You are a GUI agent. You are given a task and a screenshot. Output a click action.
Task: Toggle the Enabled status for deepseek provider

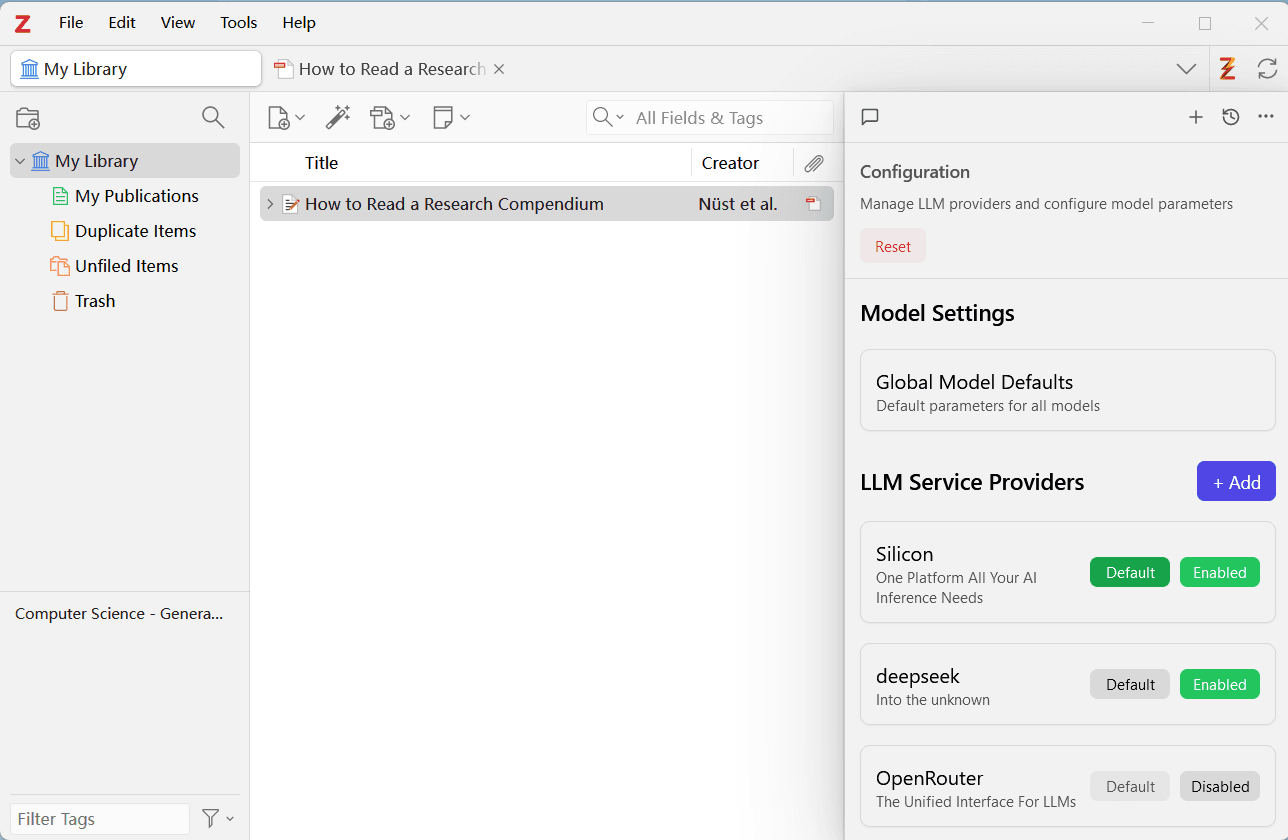point(1219,684)
